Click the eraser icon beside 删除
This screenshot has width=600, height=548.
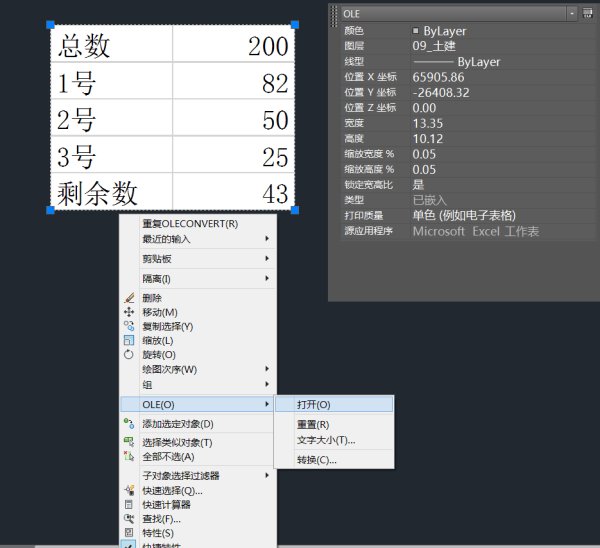point(129,298)
